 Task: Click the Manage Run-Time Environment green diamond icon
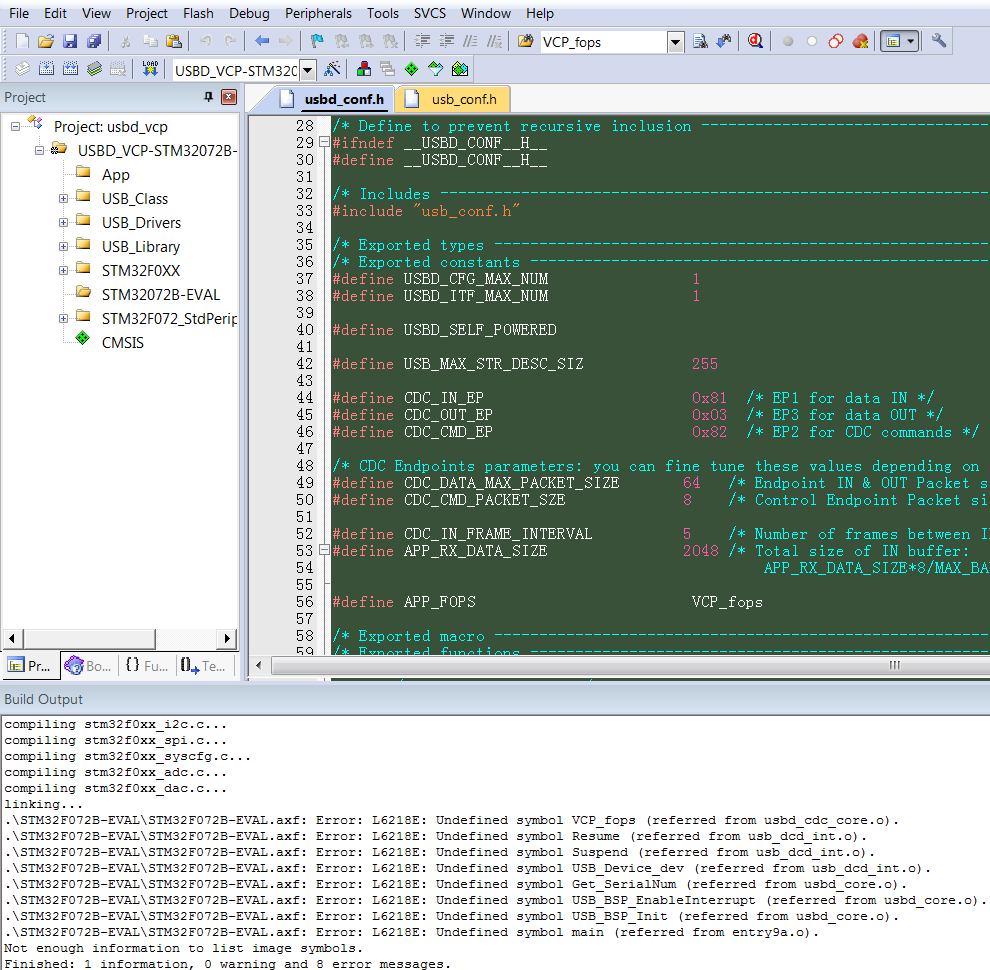412,69
